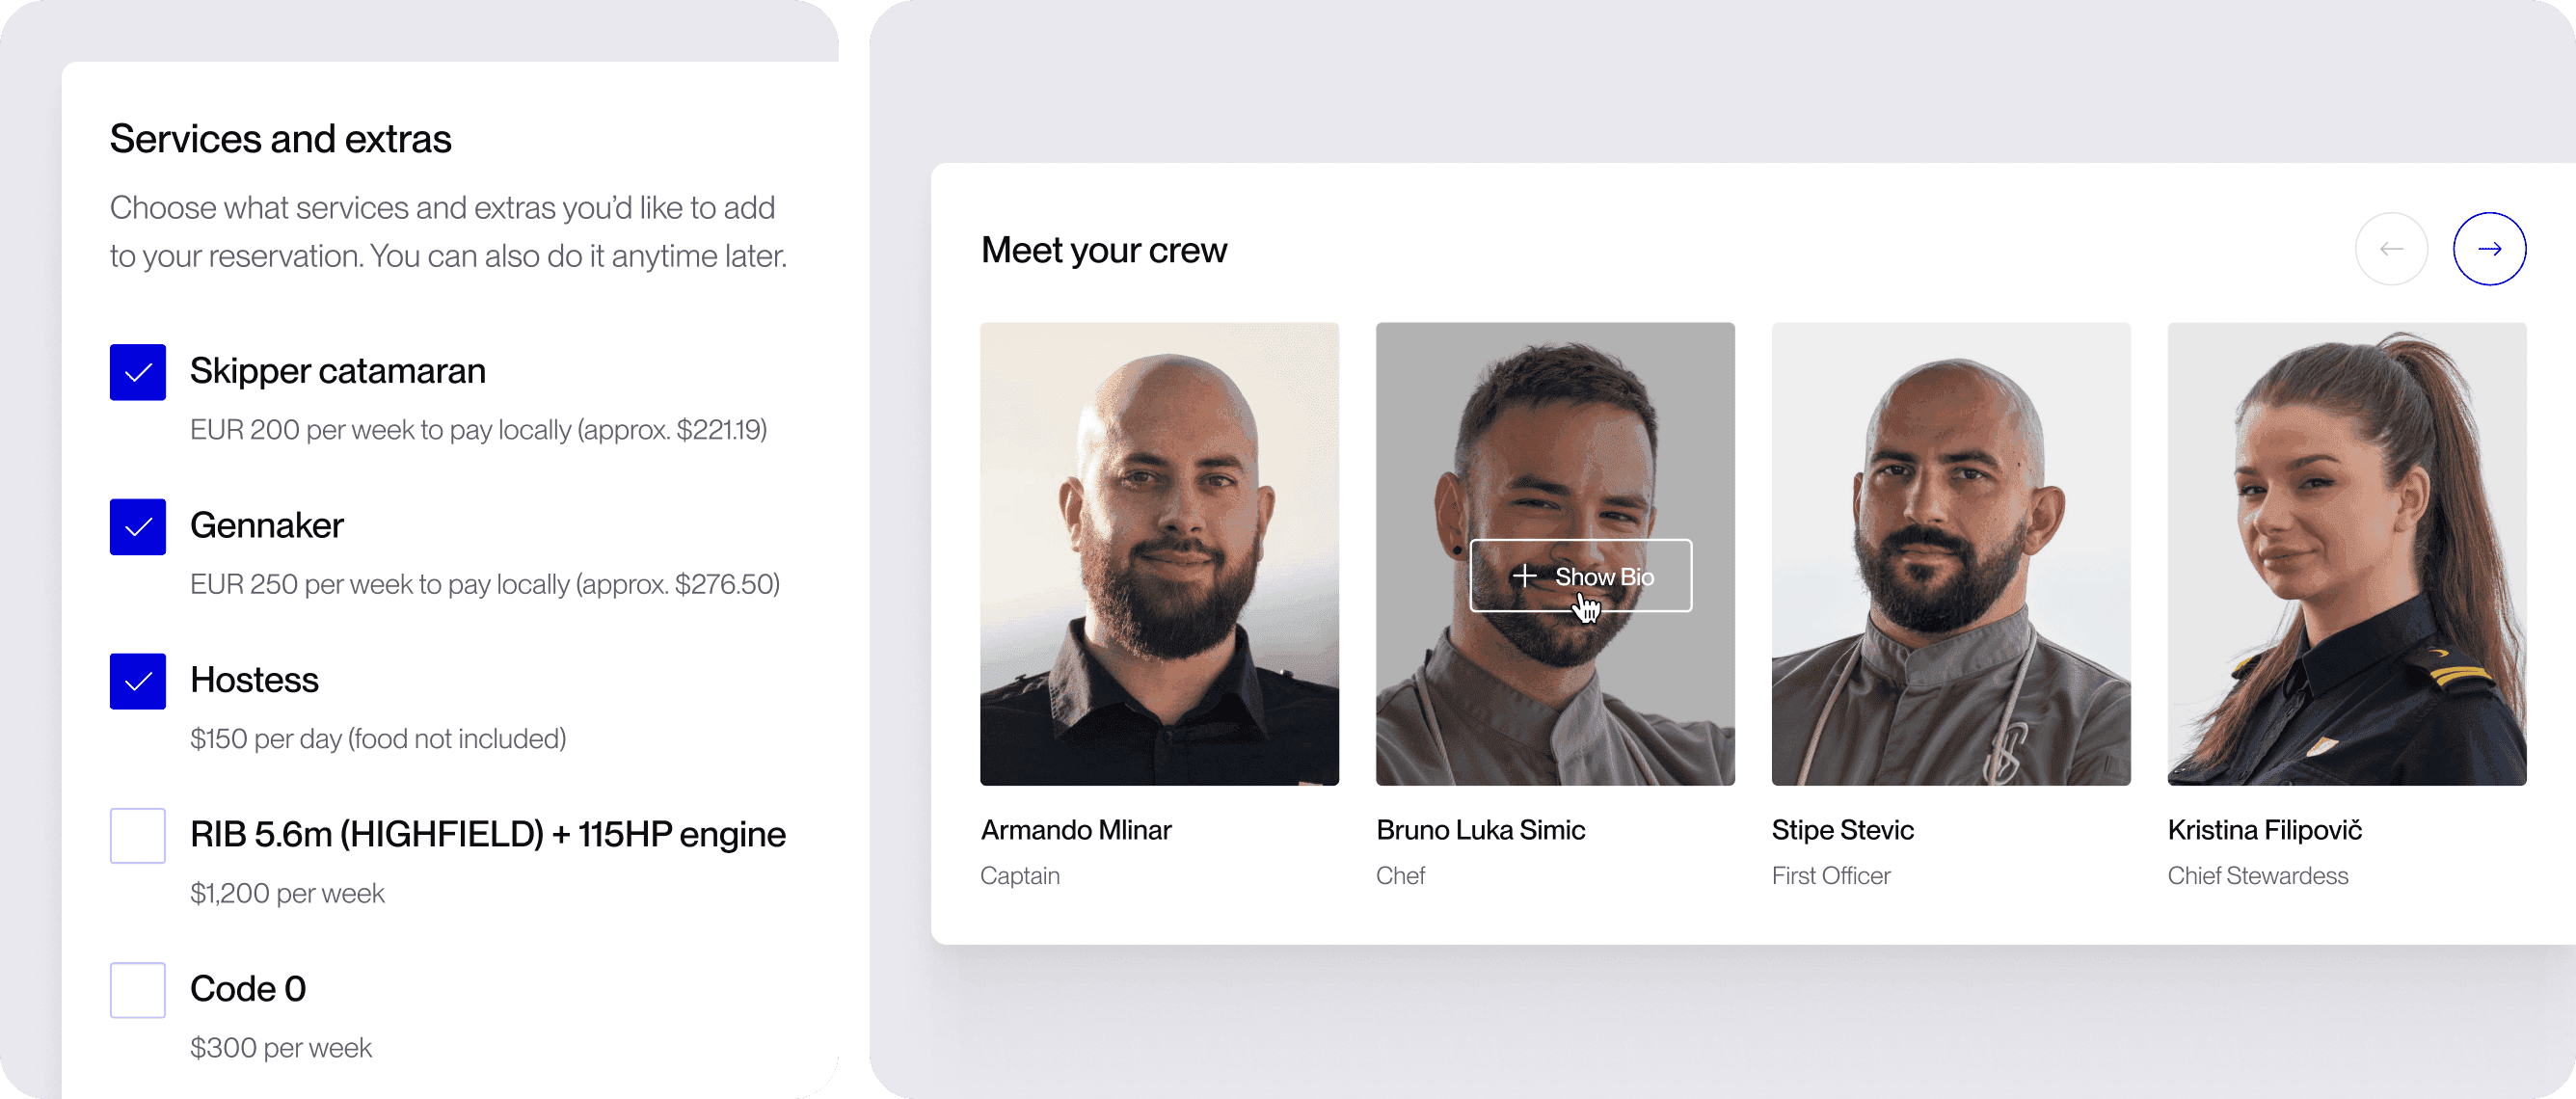Click the Bruno Luka Simic name
Image resolution: width=2576 pixels, height=1099 pixels.
1480,830
